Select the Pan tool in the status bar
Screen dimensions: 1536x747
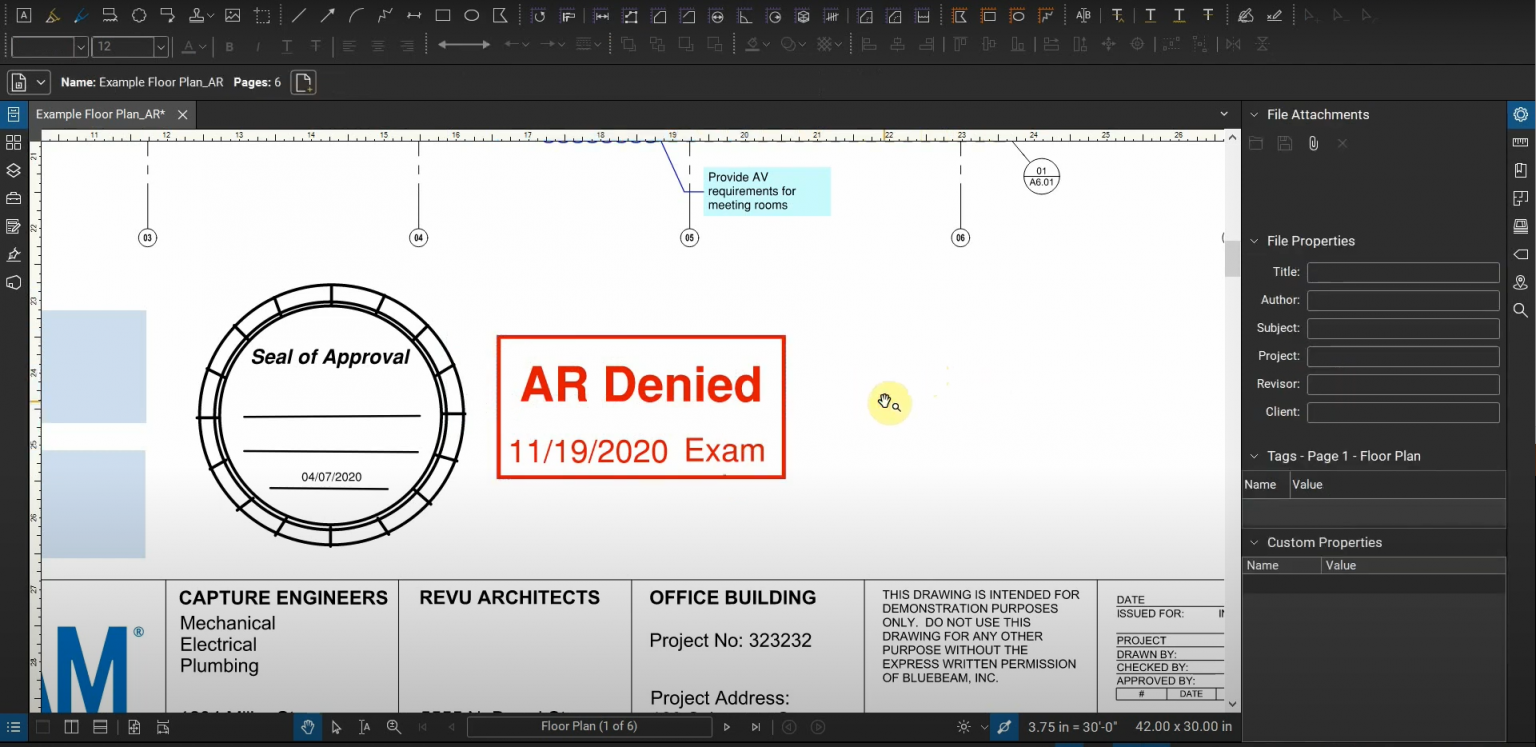click(x=308, y=727)
